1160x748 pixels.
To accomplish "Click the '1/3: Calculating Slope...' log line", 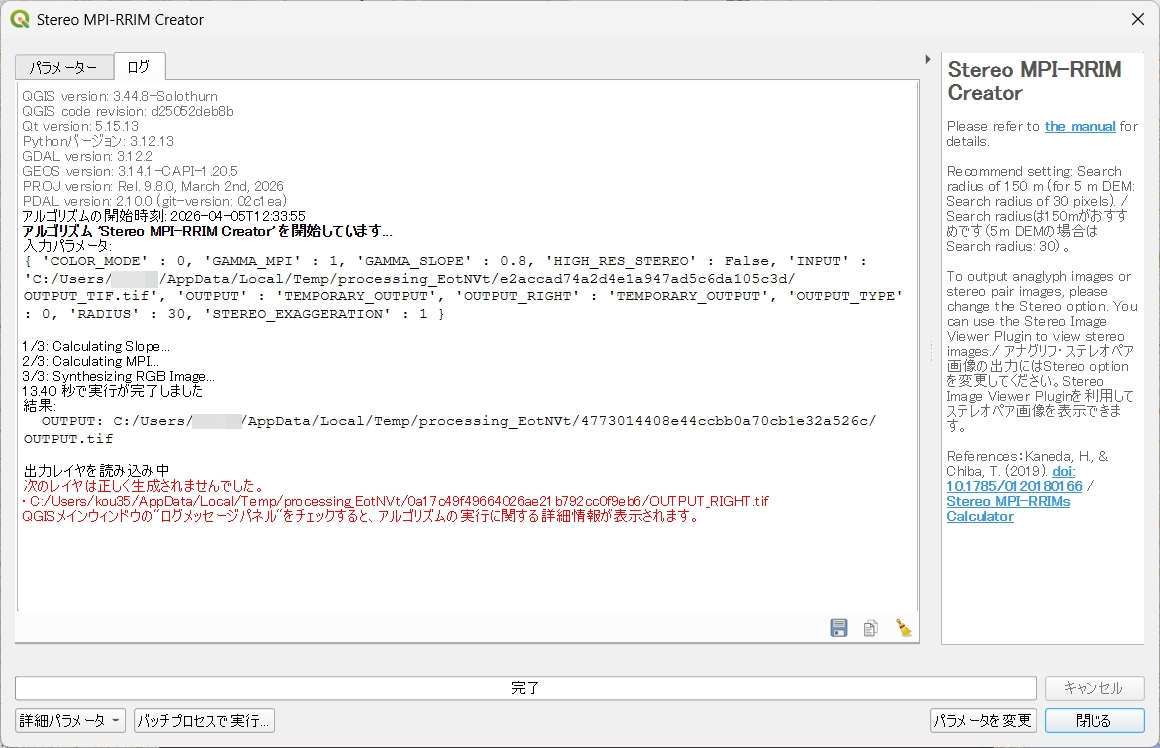I will coord(96,346).
